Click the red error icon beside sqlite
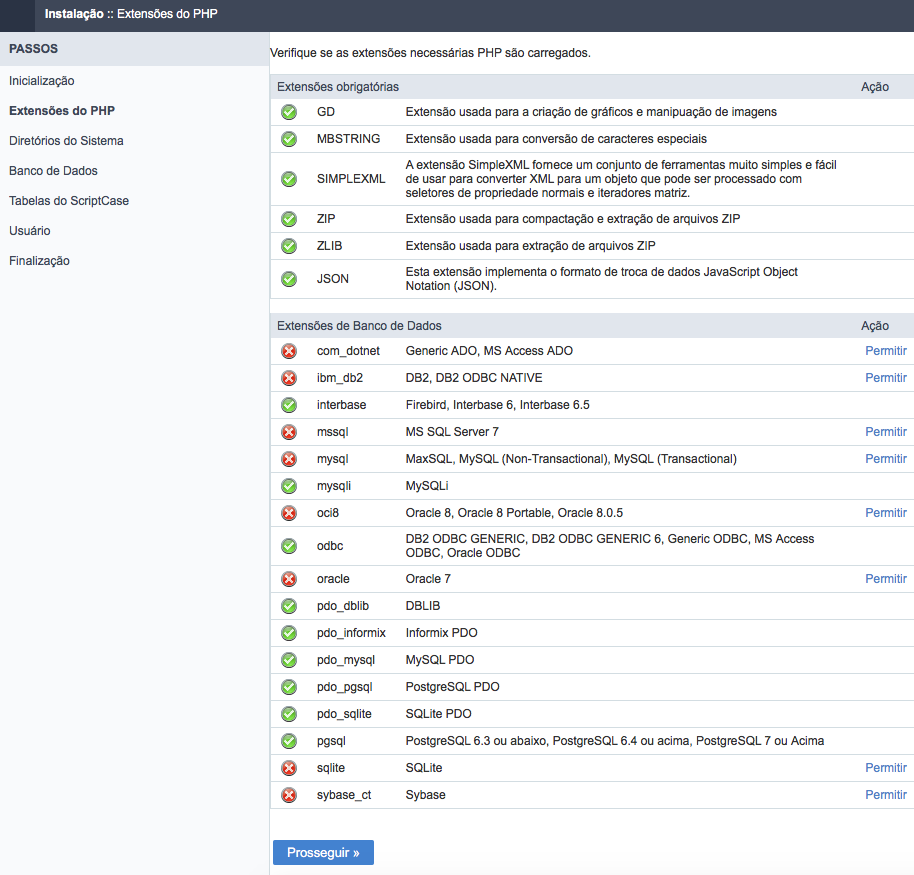The width and height of the screenshot is (914, 875). click(289, 768)
